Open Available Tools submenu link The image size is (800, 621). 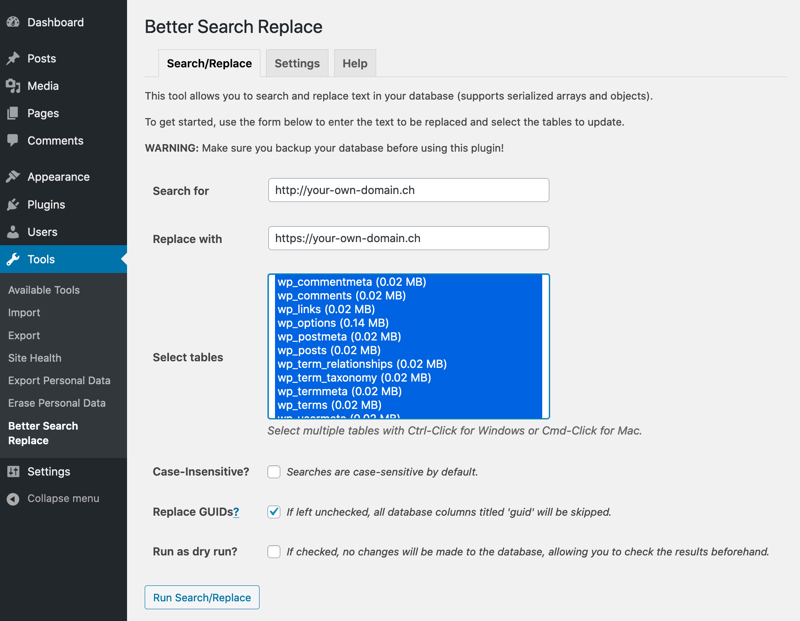[44, 290]
